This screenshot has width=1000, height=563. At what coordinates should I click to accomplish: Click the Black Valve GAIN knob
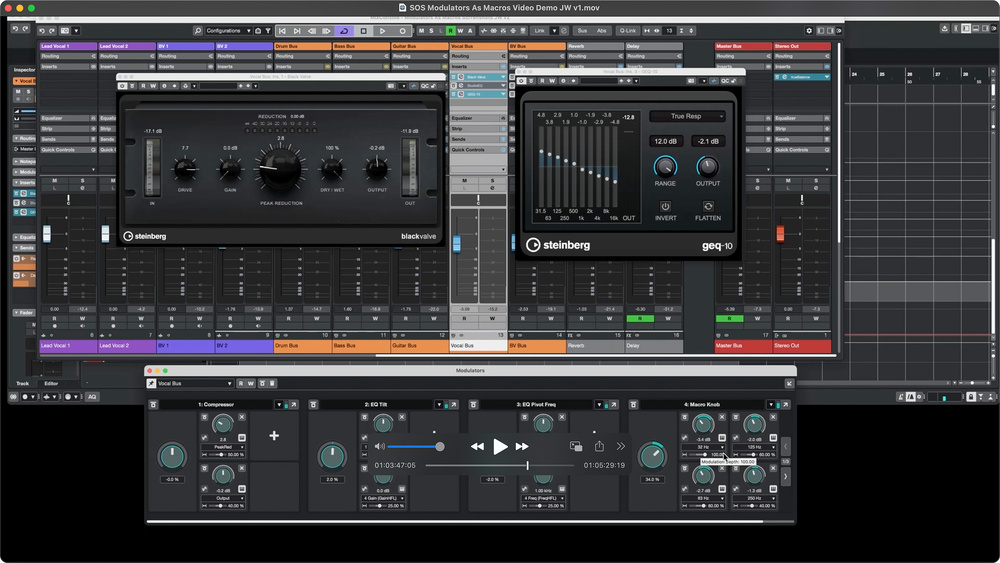(x=230, y=170)
